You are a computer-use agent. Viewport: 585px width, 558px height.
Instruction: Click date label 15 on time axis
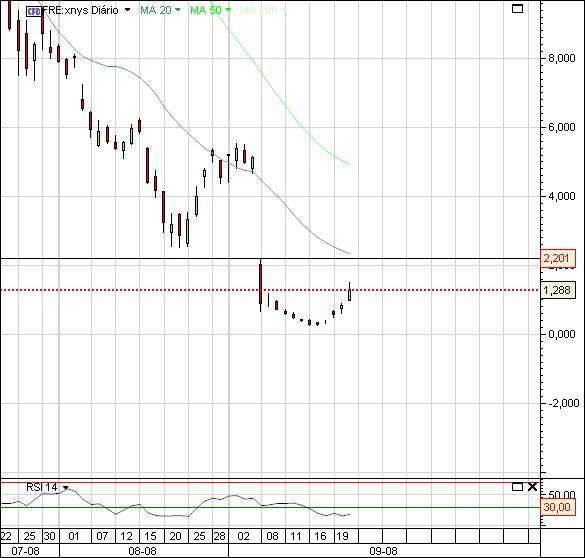coord(150,536)
